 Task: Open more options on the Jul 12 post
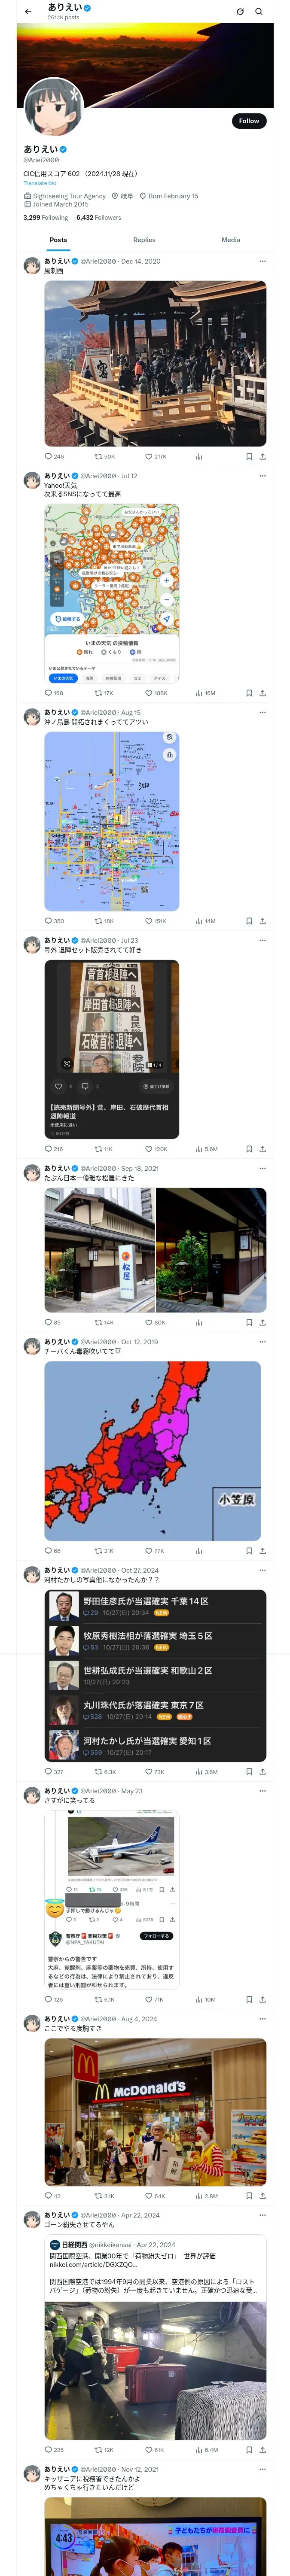coord(263,476)
